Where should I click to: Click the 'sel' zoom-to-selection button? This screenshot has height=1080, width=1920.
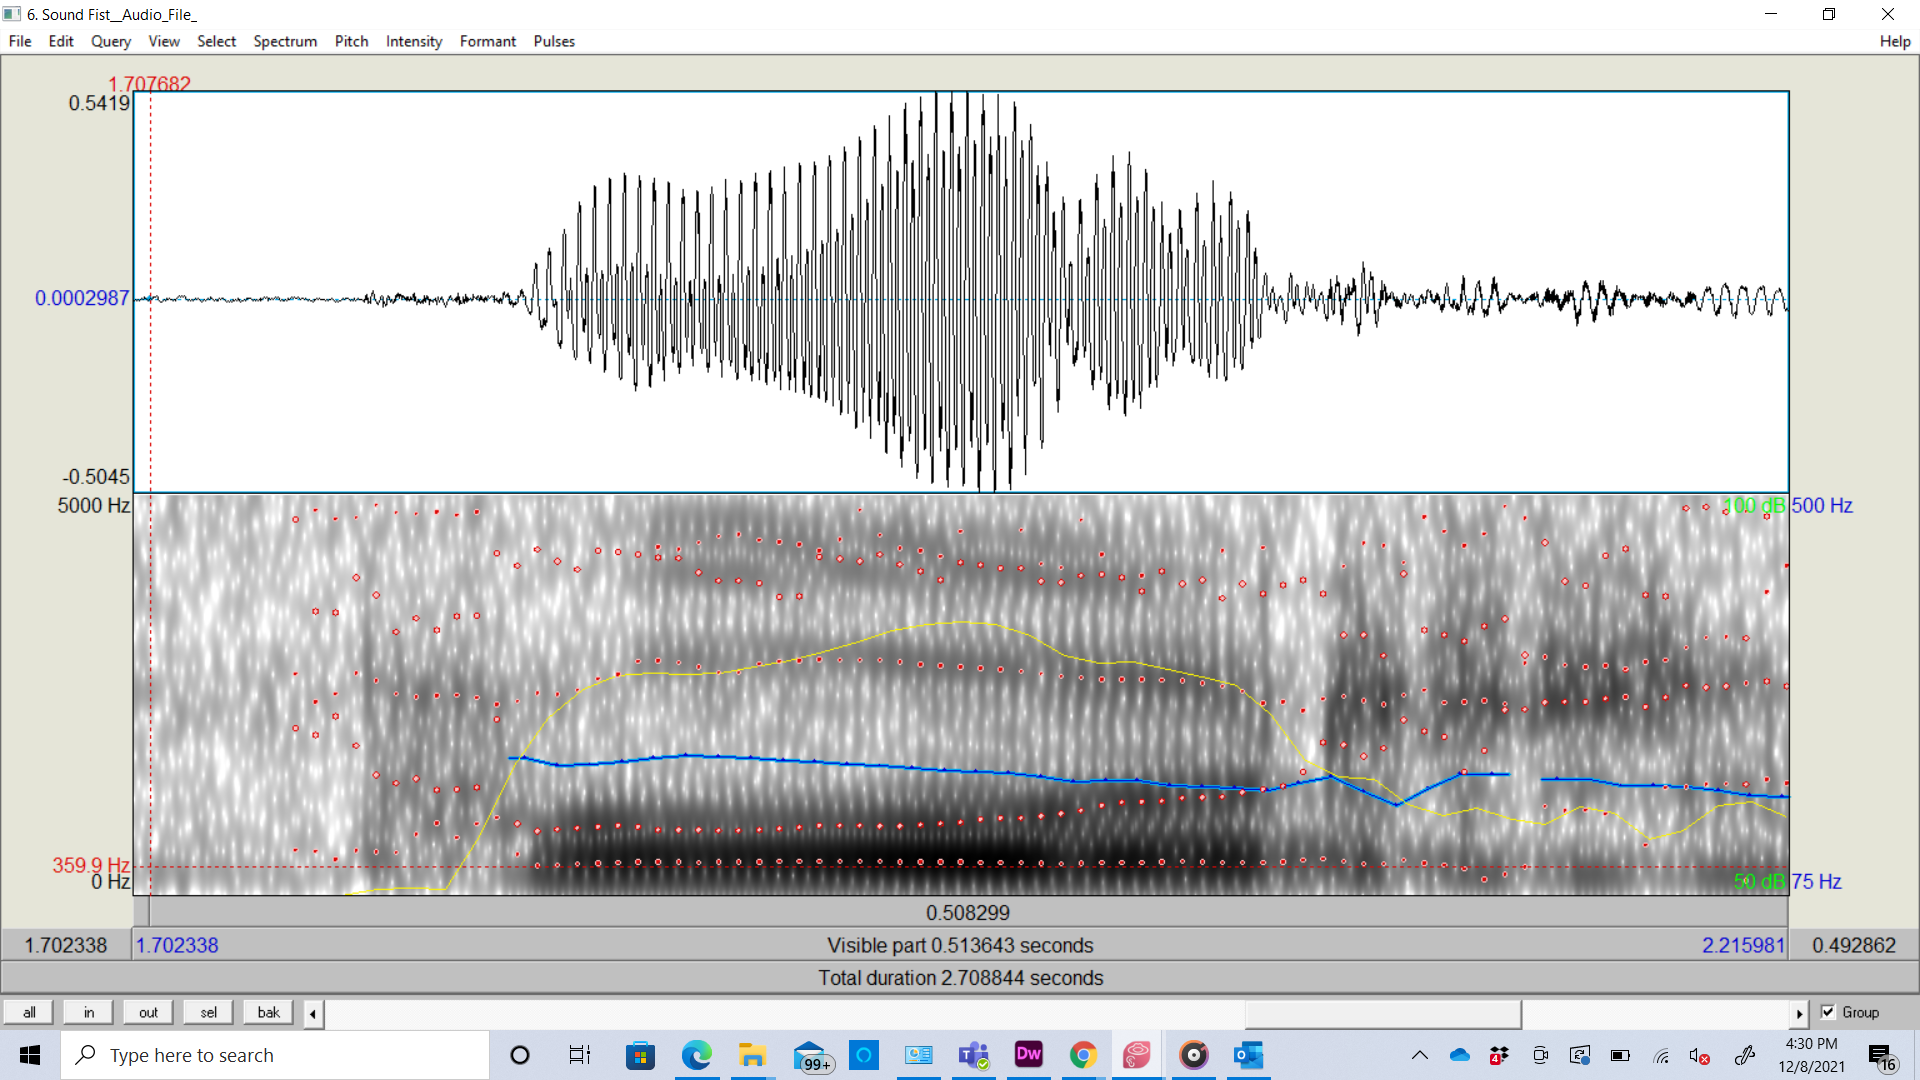(x=208, y=1012)
